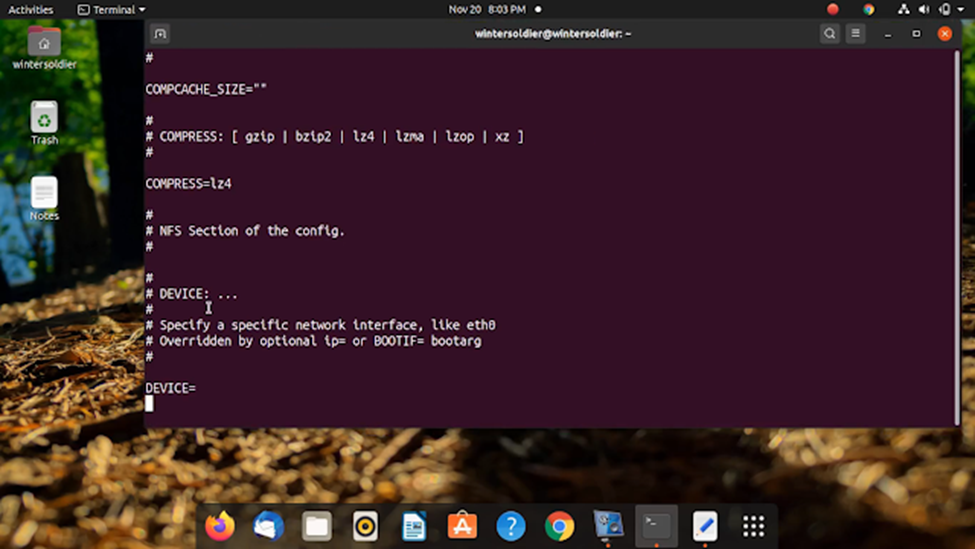Open the Help icon in dock

511,525
